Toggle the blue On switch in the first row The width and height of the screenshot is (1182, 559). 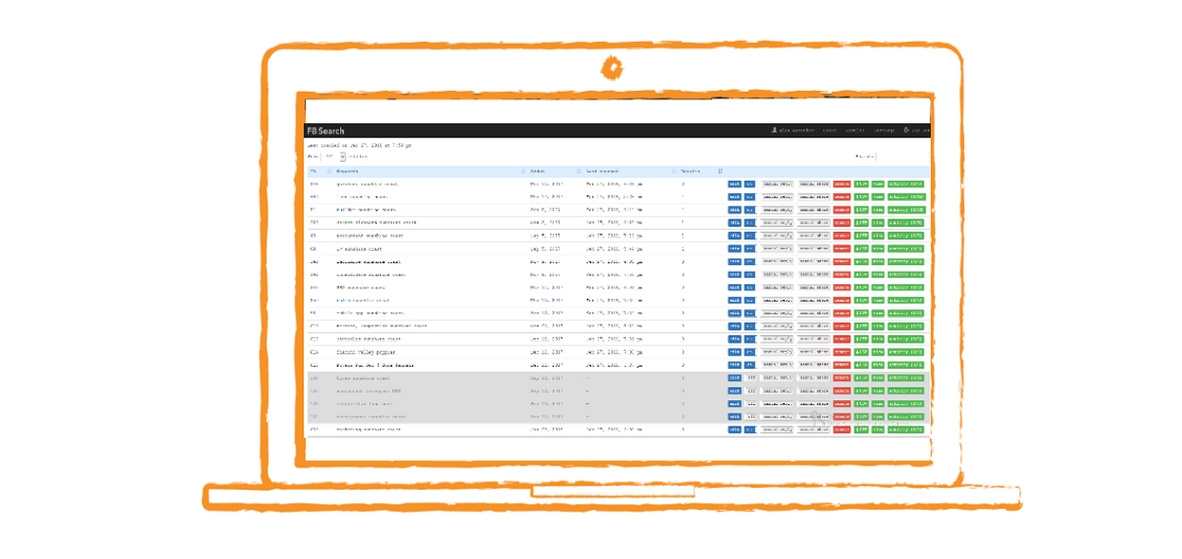point(750,184)
